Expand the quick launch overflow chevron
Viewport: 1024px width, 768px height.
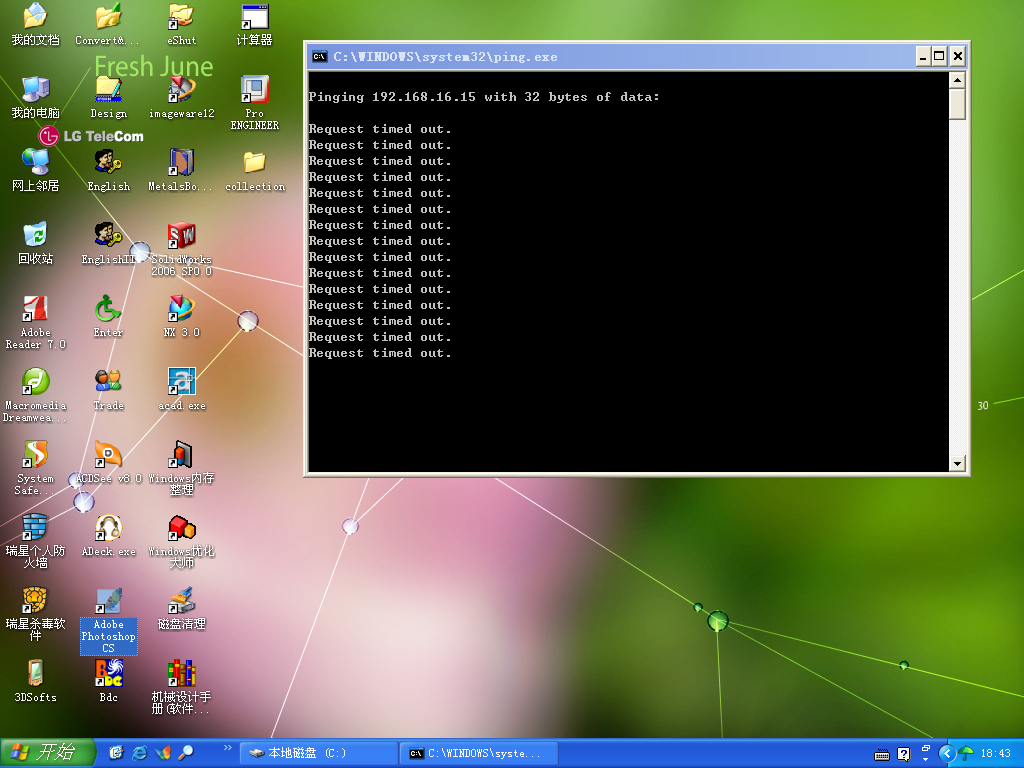point(227,747)
